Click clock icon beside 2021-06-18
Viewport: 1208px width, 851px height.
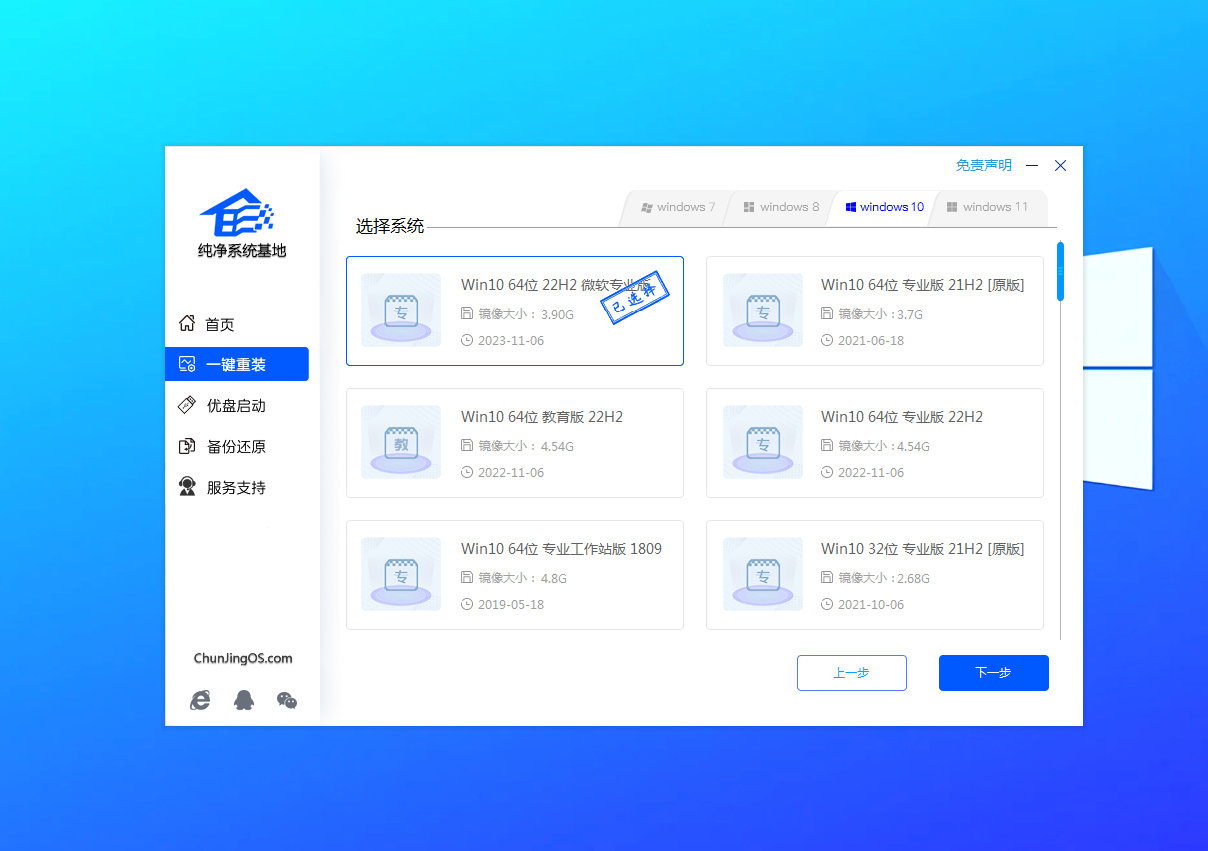827,340
